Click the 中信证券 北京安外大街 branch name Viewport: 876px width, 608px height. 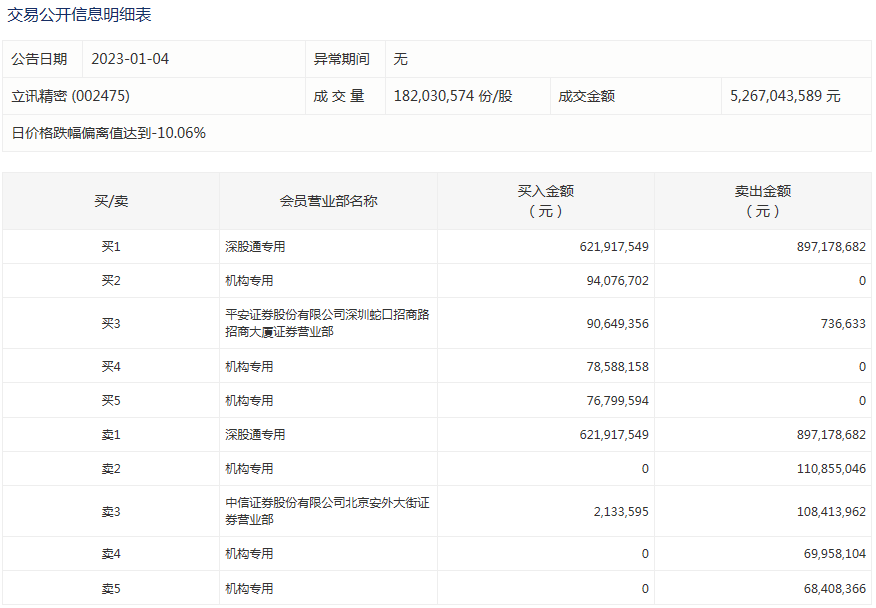[327, 511]
